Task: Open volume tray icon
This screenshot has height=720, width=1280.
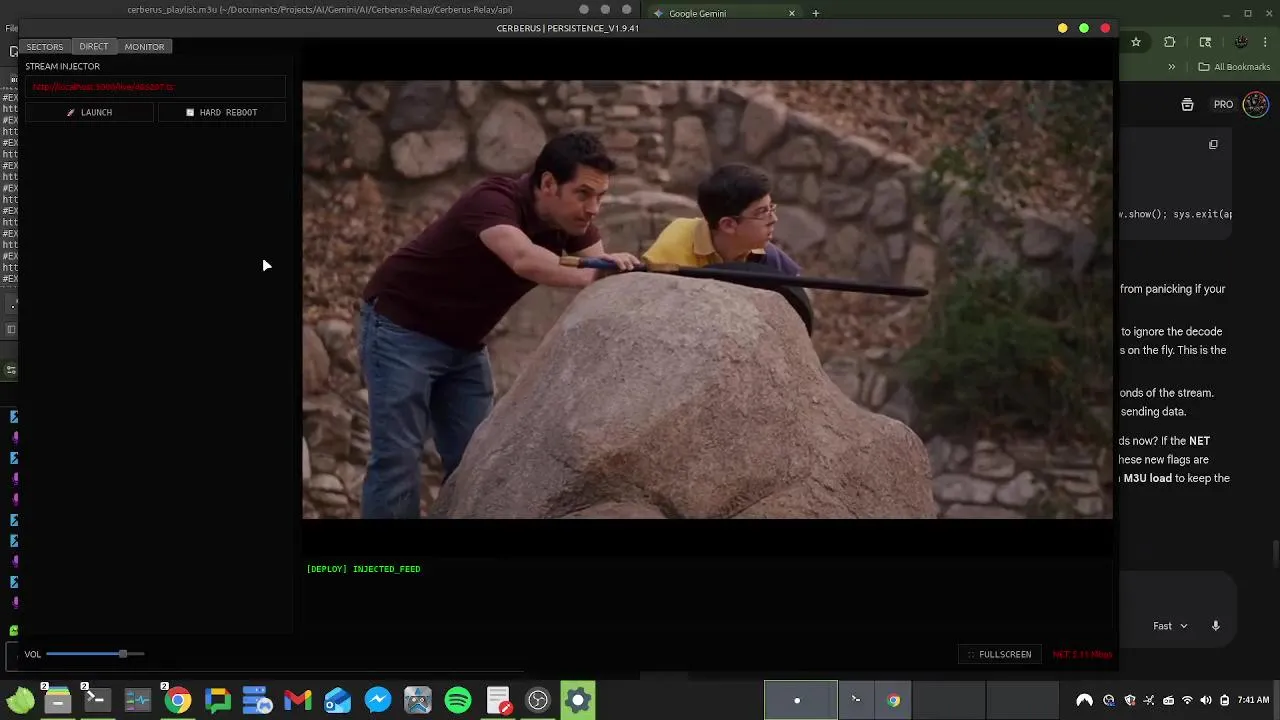Action: (x=1206, y=700)
